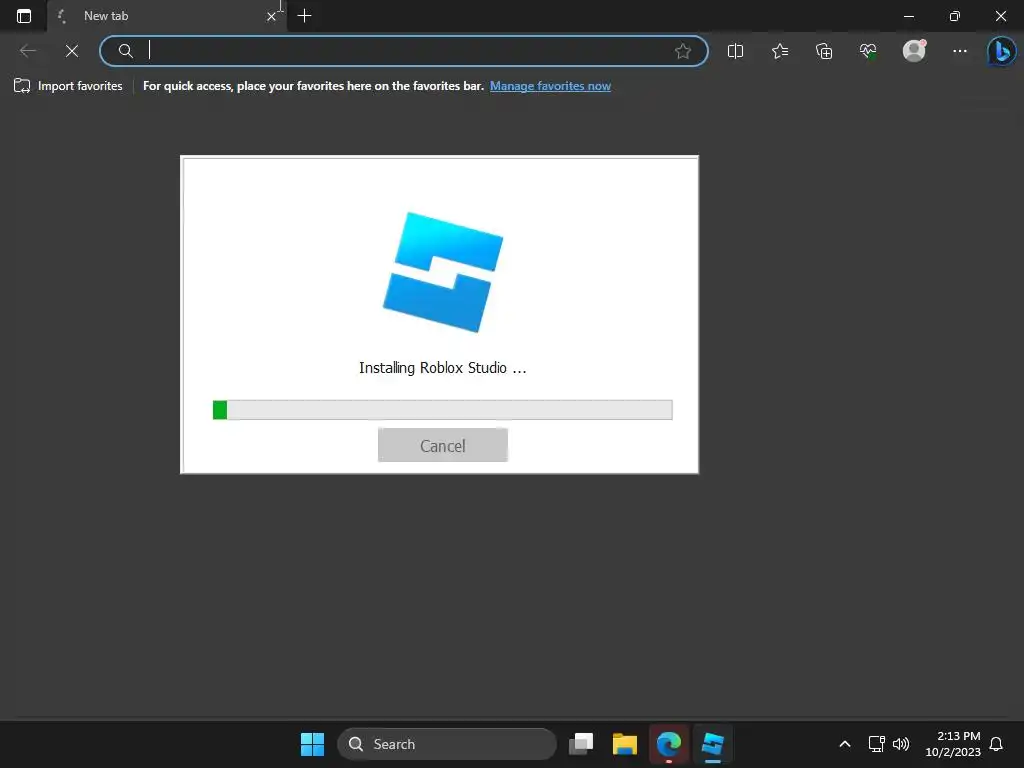
Task: Click Import favorites
Action: tap(68, 86)
